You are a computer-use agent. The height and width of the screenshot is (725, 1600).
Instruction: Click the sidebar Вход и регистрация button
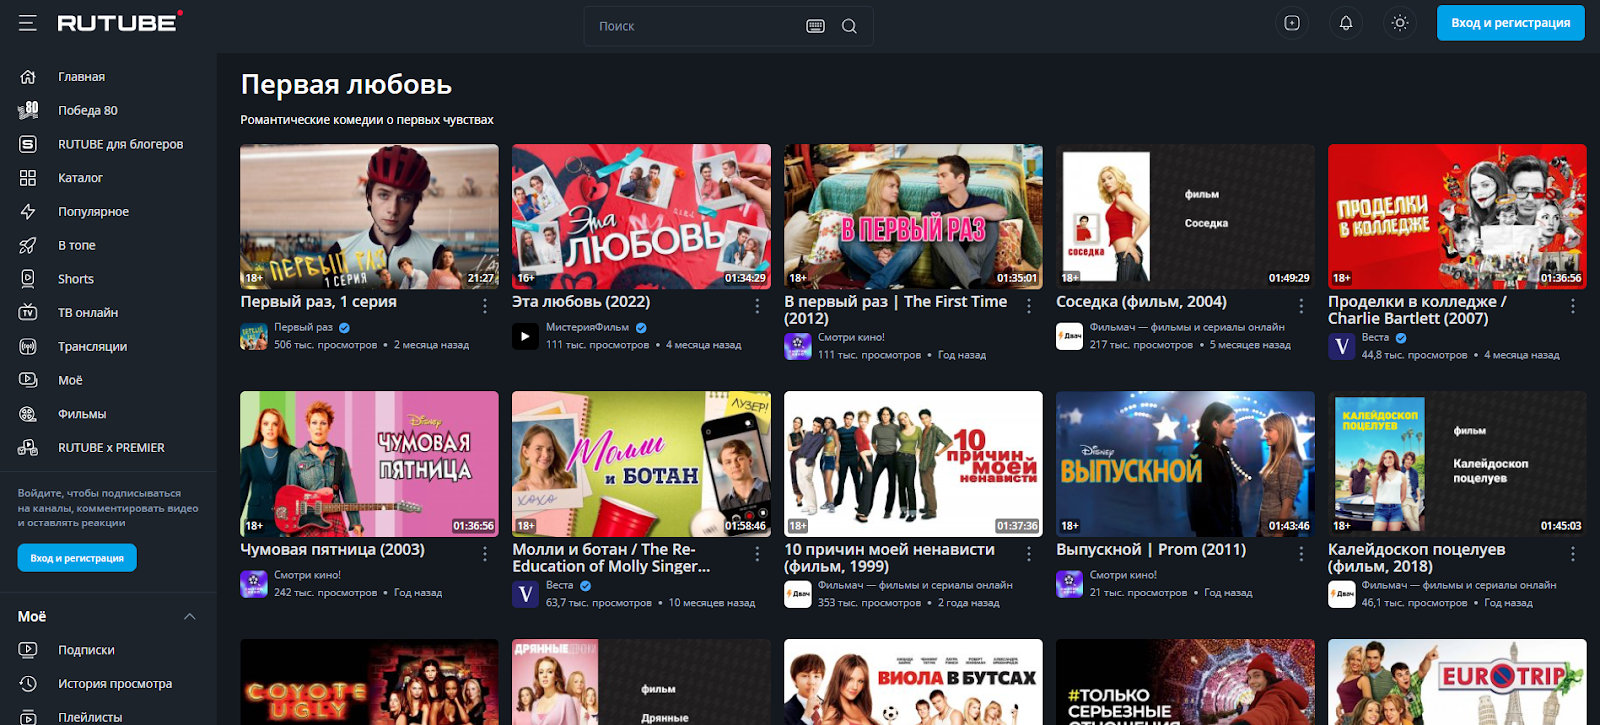pos(77,558)
